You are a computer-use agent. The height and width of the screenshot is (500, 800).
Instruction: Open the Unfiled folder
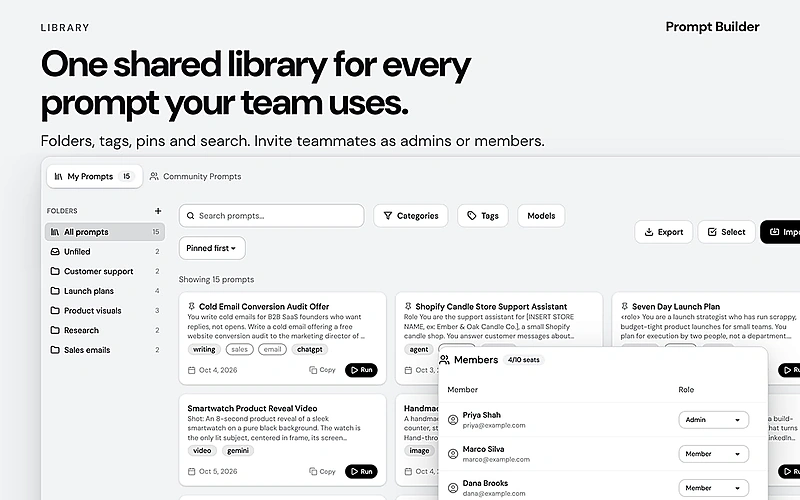105,252
